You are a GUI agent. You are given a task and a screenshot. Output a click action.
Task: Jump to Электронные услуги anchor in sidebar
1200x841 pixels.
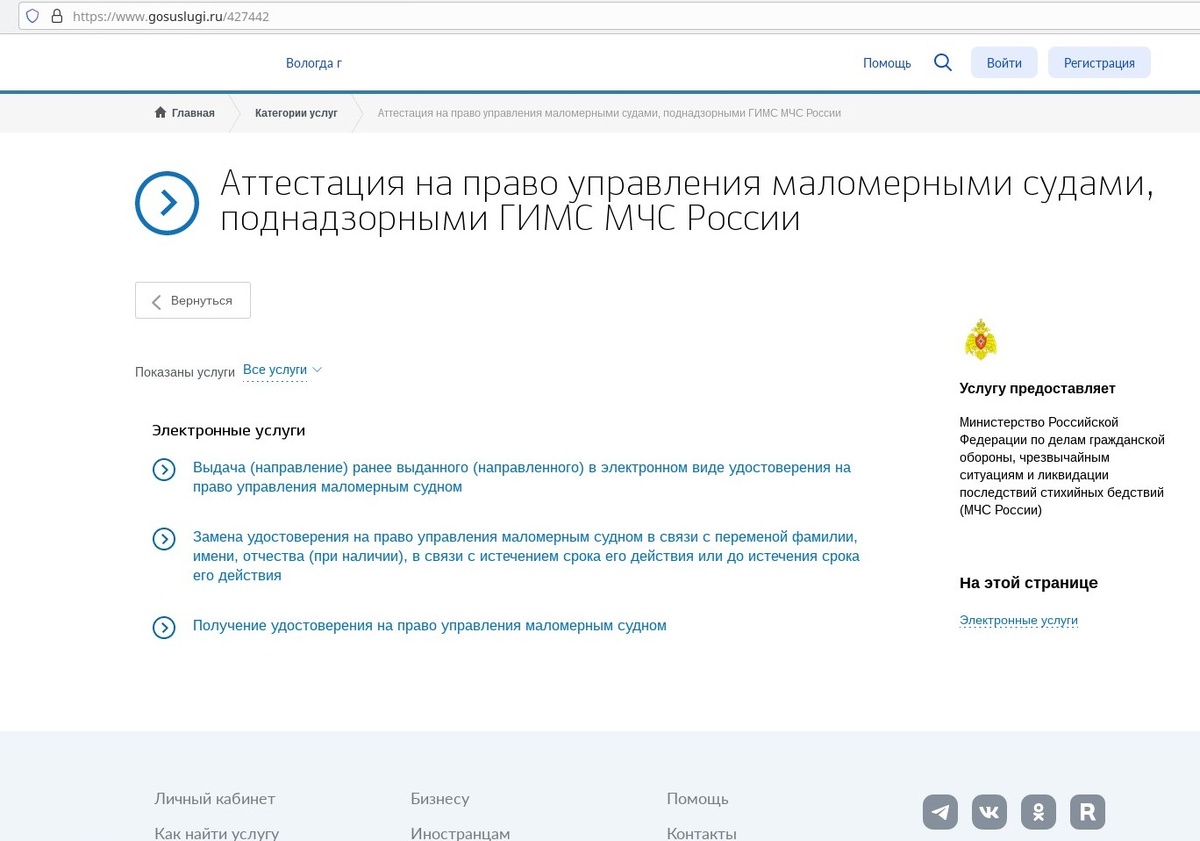pyautogui.click(x=1019, y=620)
